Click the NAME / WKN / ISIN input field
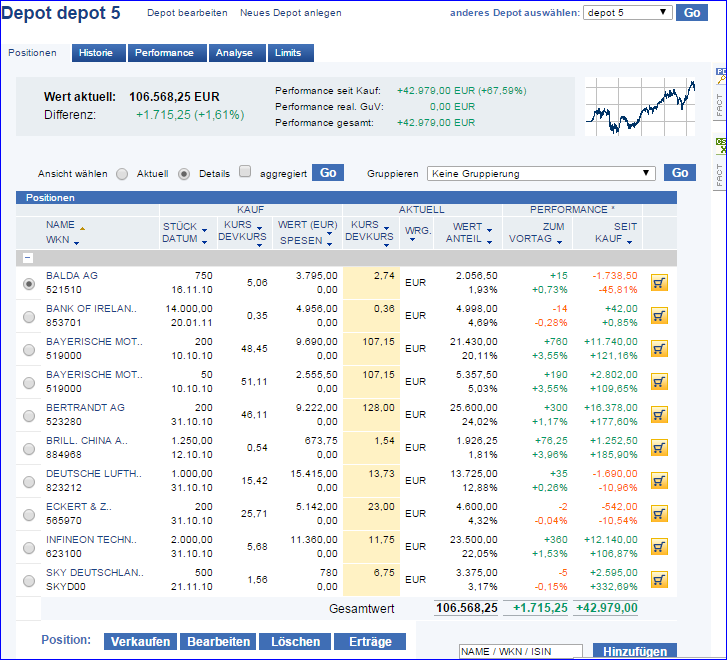This screenshot has width=727, height=660. point(518,651)
